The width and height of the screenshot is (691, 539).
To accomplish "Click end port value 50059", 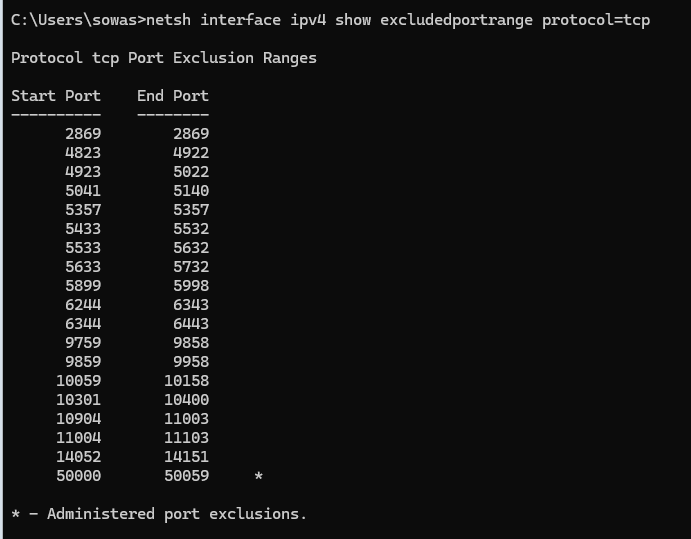I will (x=187, y=476).
